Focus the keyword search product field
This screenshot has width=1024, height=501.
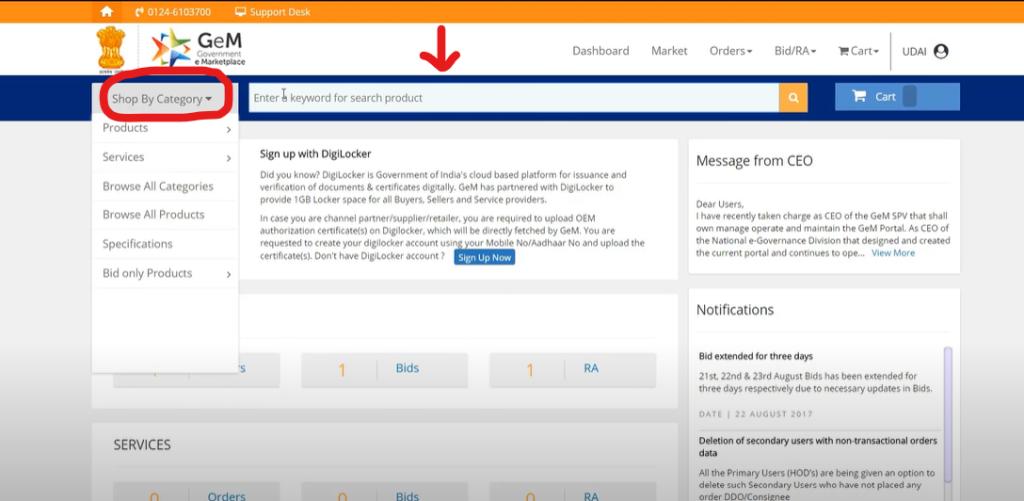pyautogui.click(x=513, y=98)
